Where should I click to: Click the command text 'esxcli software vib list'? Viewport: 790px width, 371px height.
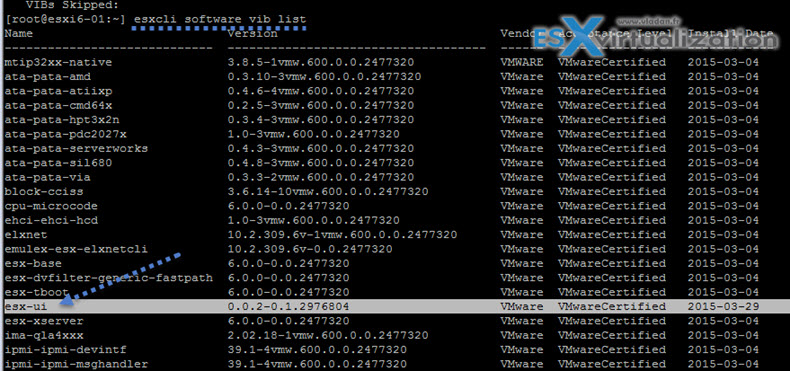(x=220, y=20)
